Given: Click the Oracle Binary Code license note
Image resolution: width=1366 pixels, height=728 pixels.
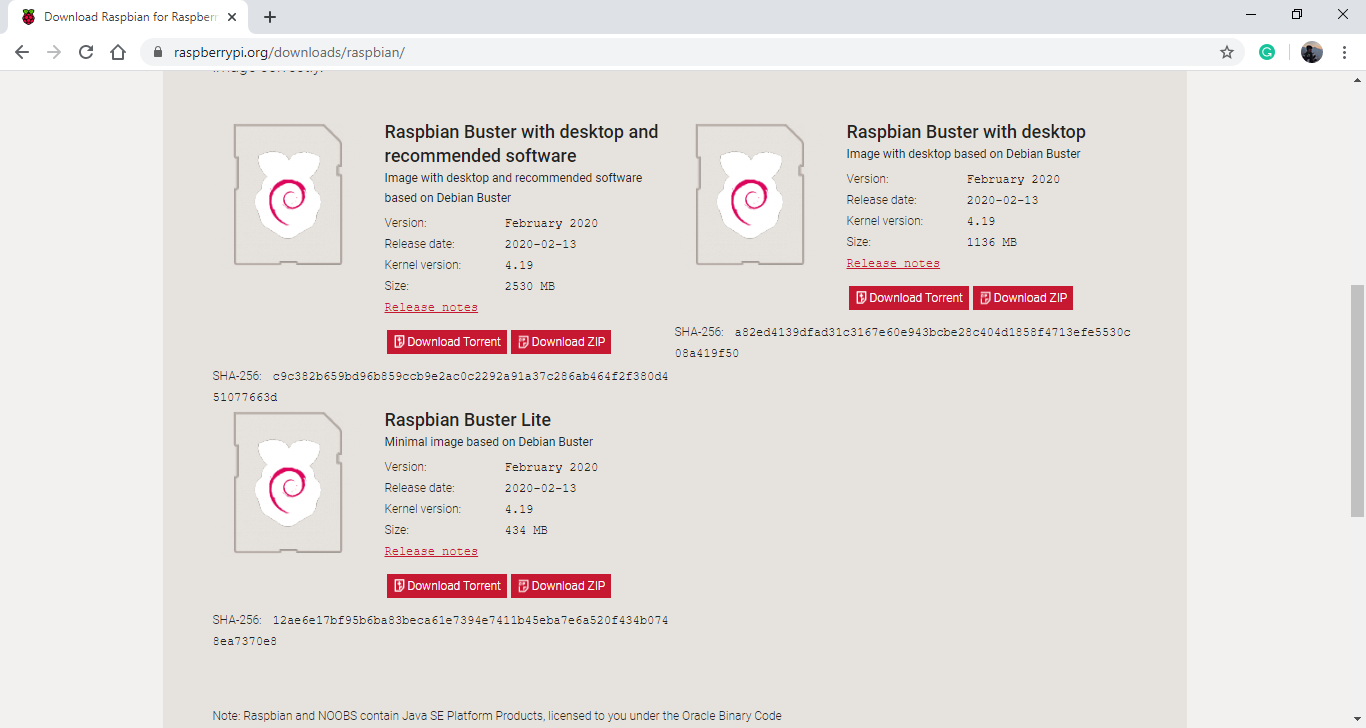Looking at the screenshot, I should [497, 716].
